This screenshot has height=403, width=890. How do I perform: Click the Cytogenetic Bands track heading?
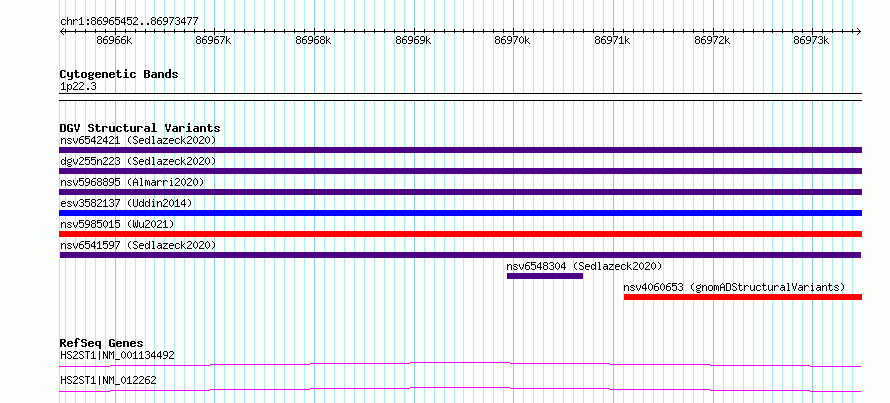point(119,74)
